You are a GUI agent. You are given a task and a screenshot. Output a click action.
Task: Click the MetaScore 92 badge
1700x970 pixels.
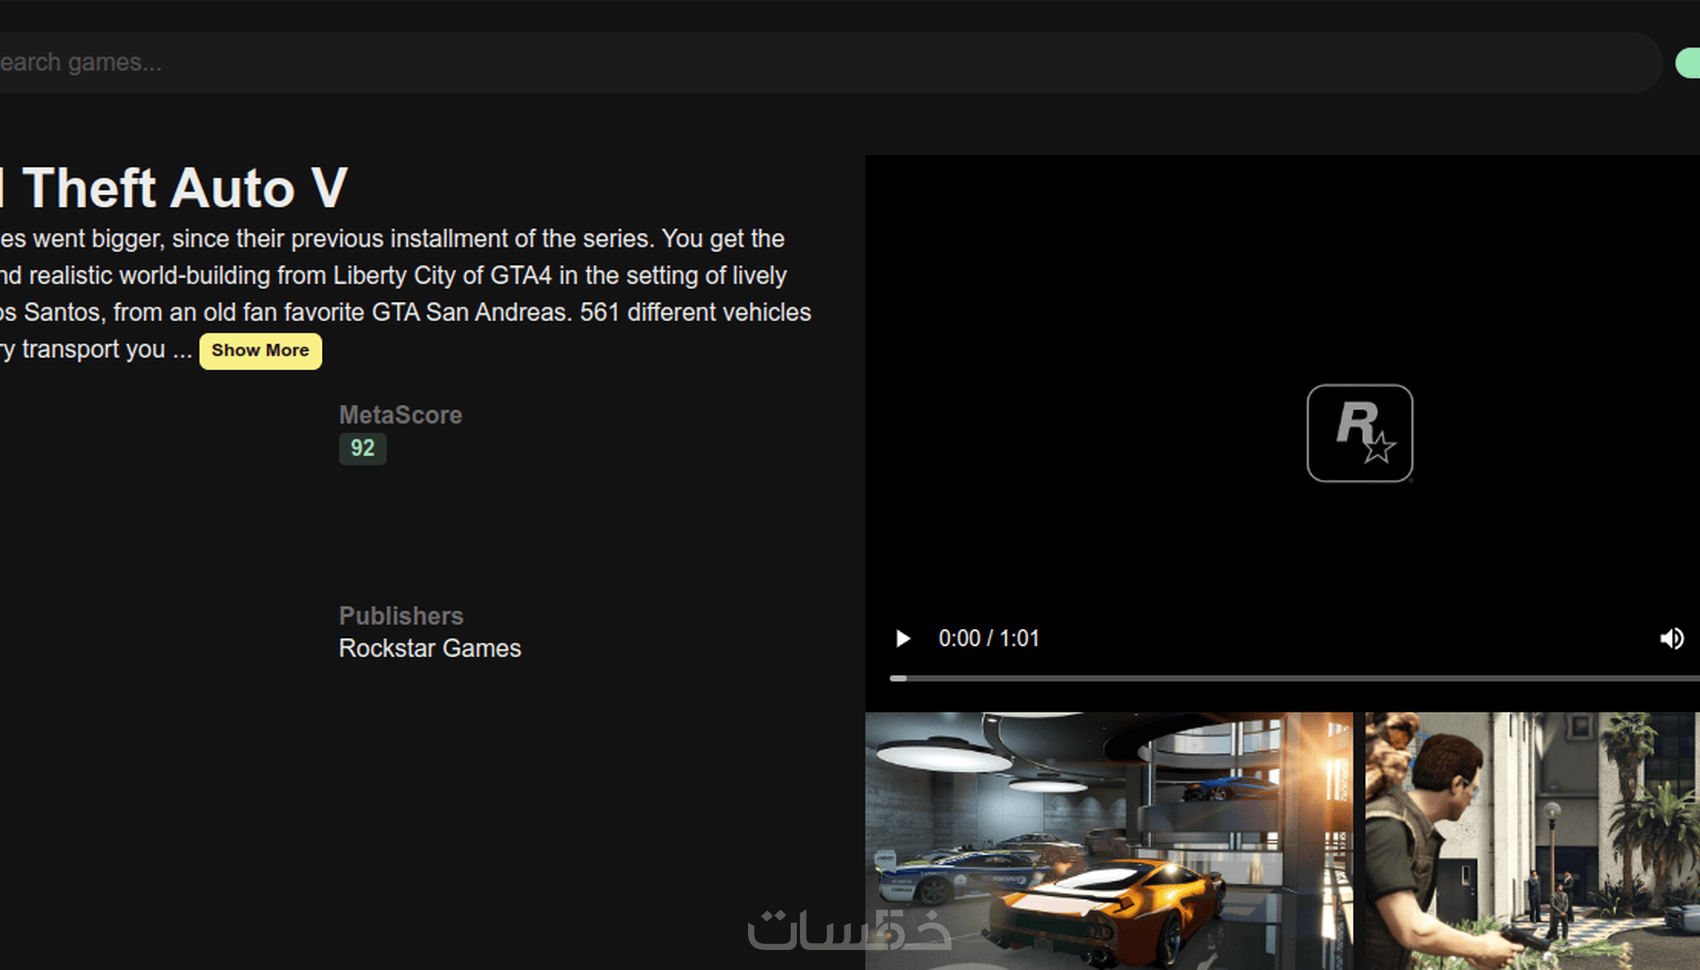tap(362, 448)
